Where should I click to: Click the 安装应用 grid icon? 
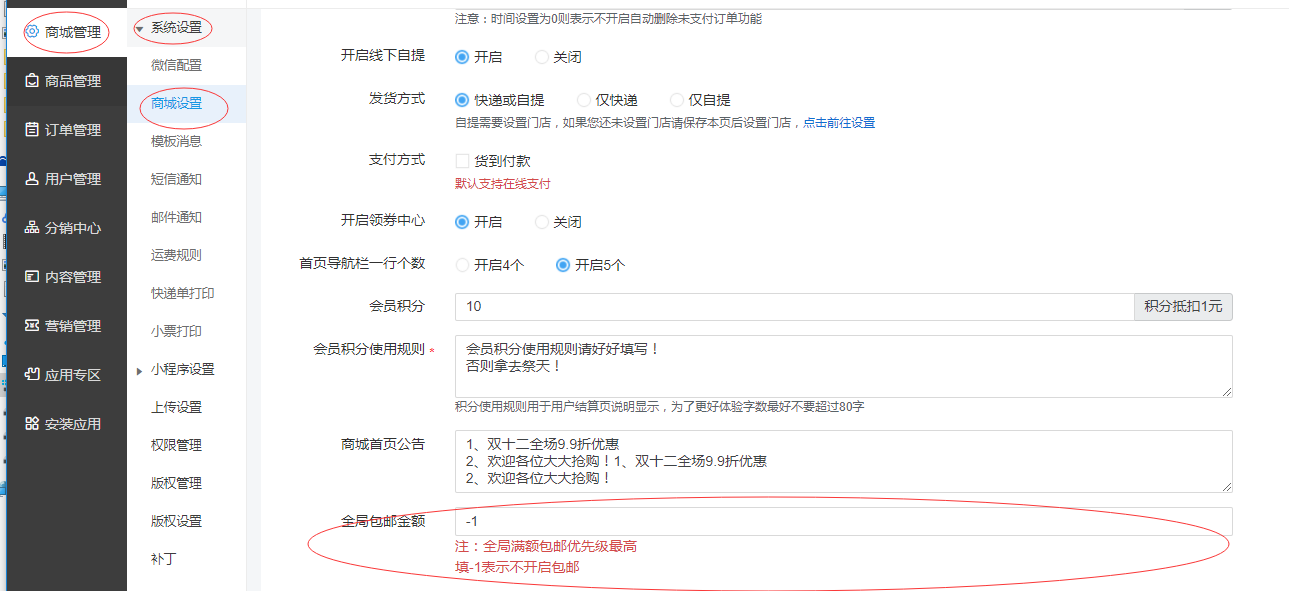coord(32,424)
